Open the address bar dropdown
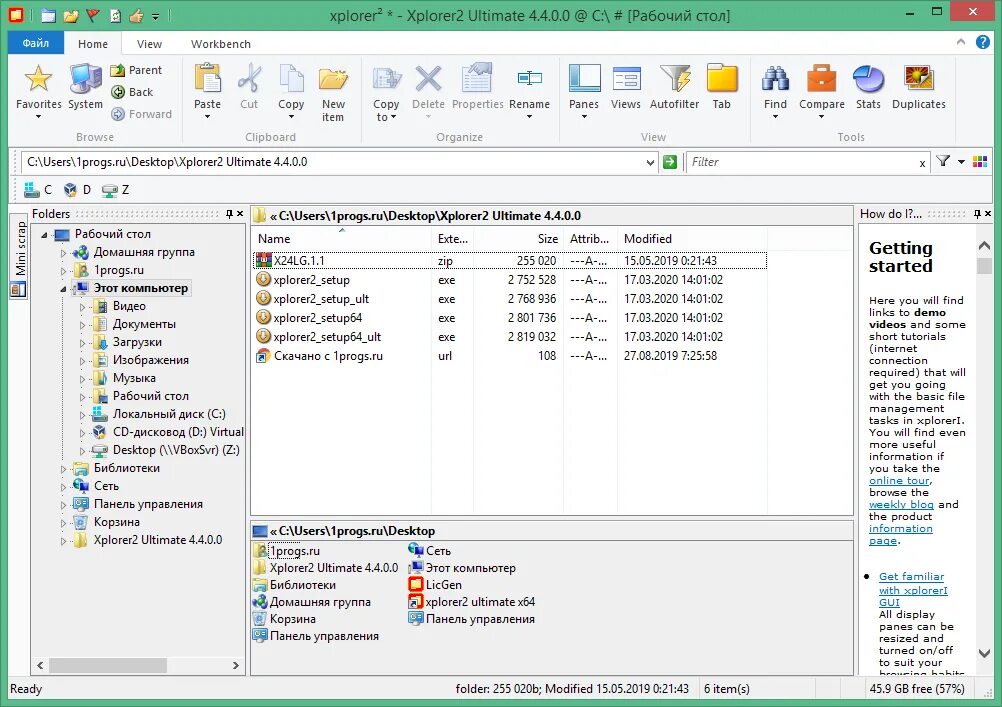The width and height of the screenshot is (1002, 707). point(649,161)
